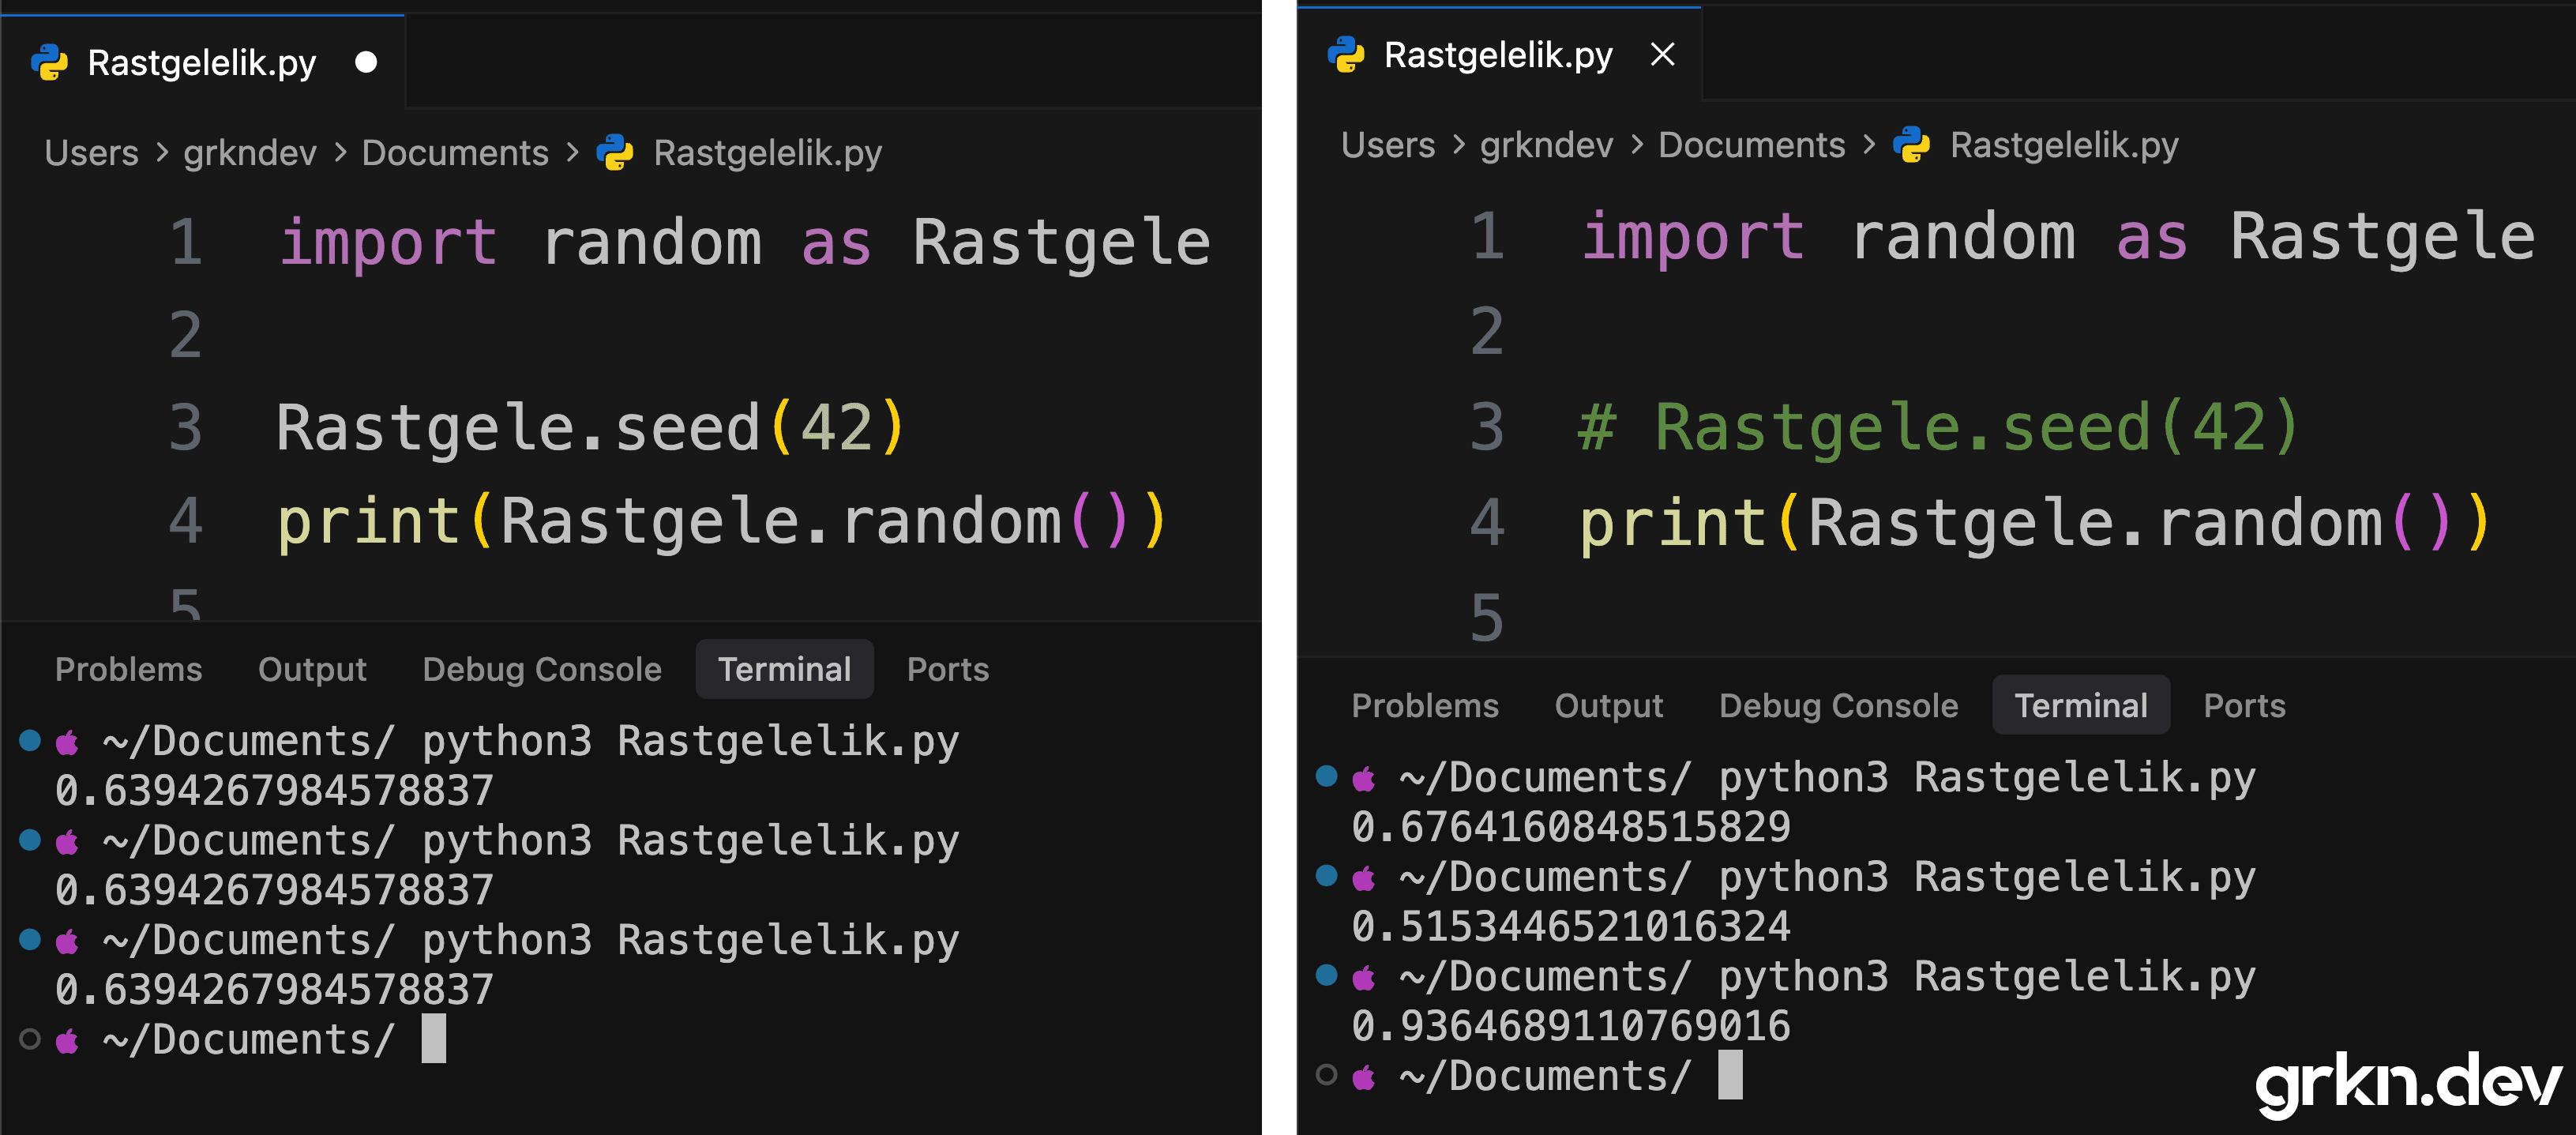This screenshot has height=1135, width=2576.
Task: Click line number 1 in left editor
Action: tap(186, 242)
